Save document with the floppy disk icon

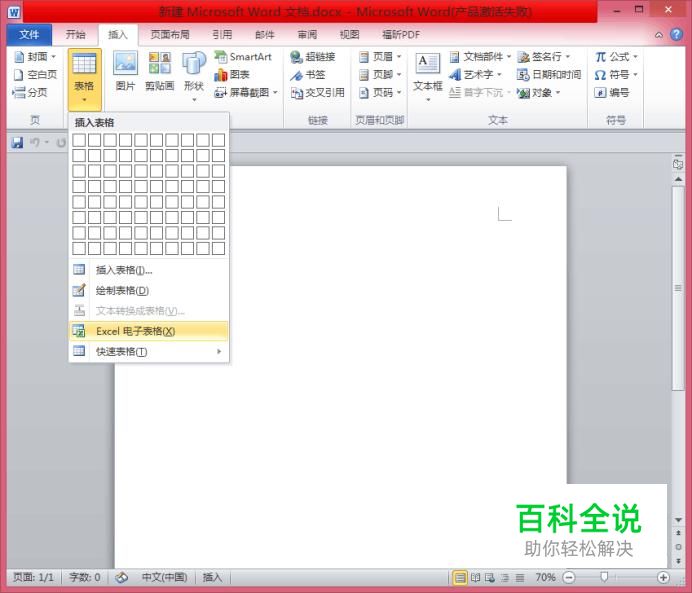coord(17,143)
